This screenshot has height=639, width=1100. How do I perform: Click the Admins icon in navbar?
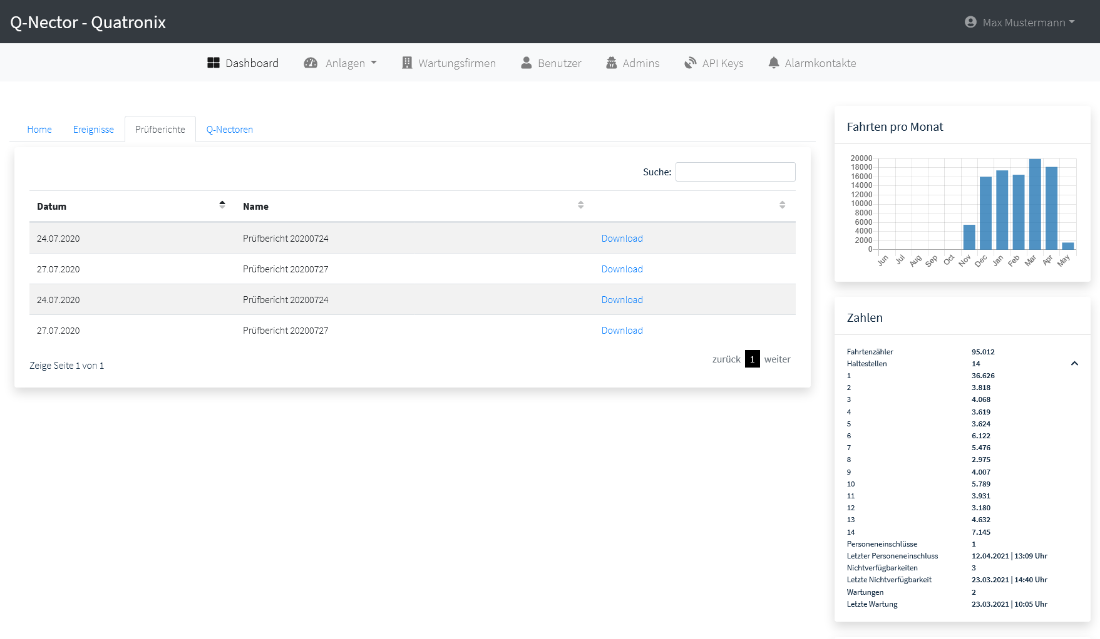pos(612,63)
